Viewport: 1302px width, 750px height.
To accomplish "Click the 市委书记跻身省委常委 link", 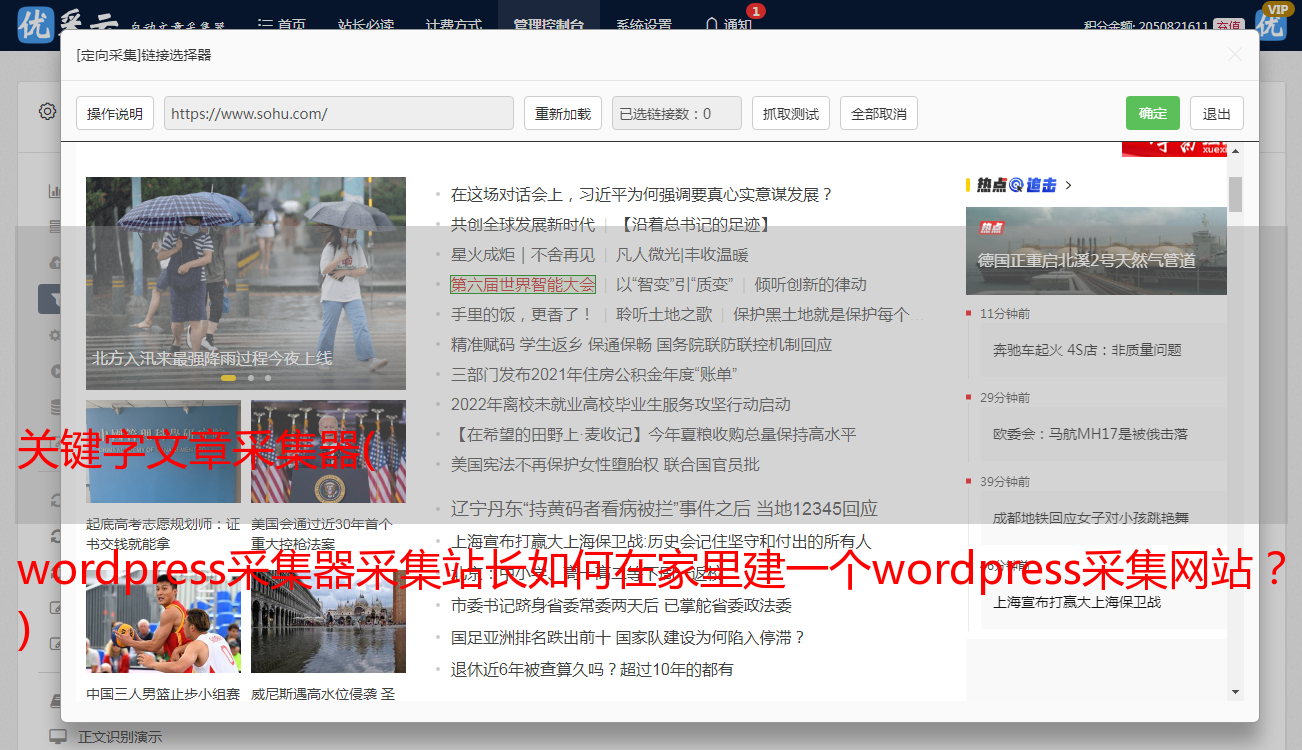I will pos(621,605).
